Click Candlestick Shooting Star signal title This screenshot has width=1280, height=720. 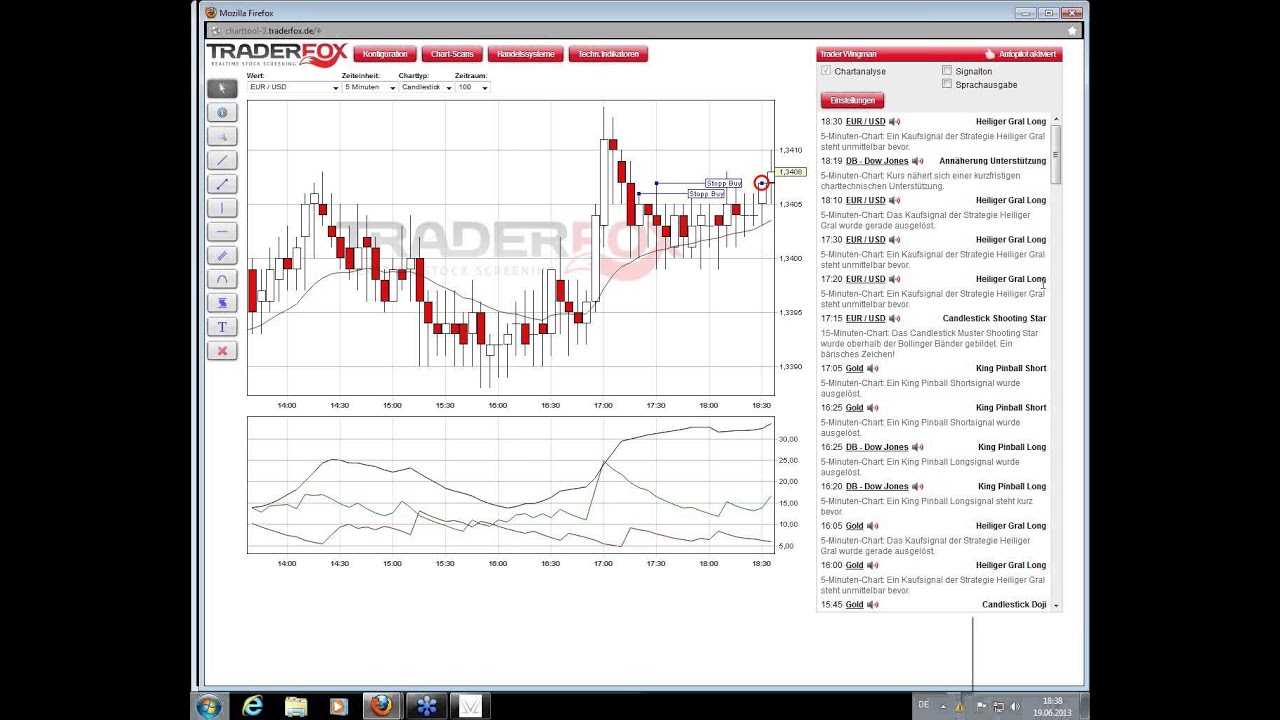994,319
